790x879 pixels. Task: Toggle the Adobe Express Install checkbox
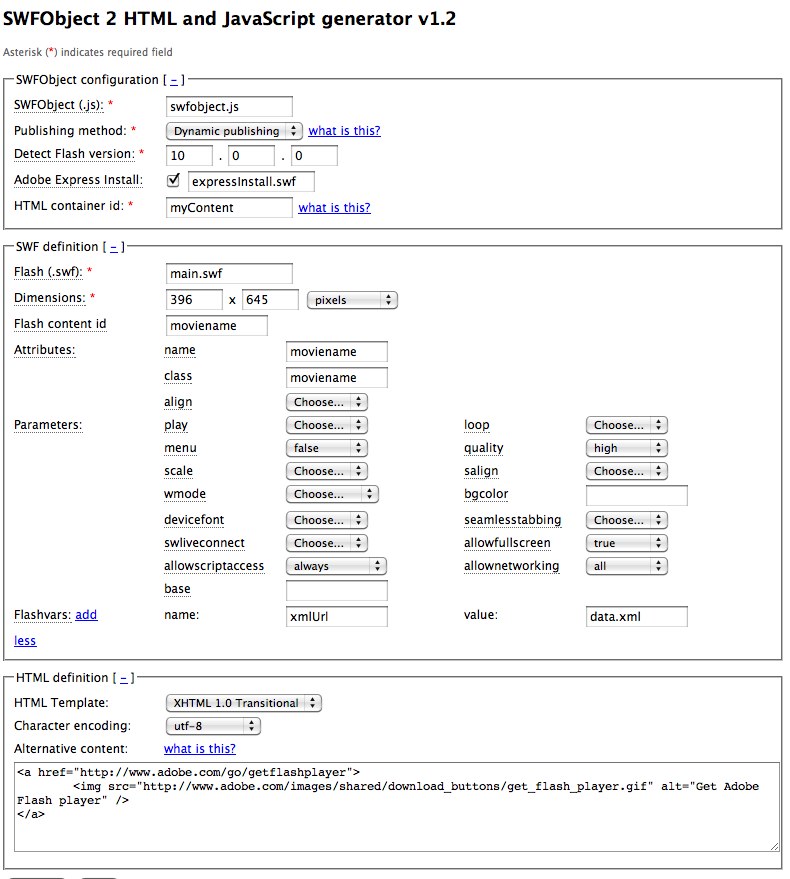pos(173,180)
